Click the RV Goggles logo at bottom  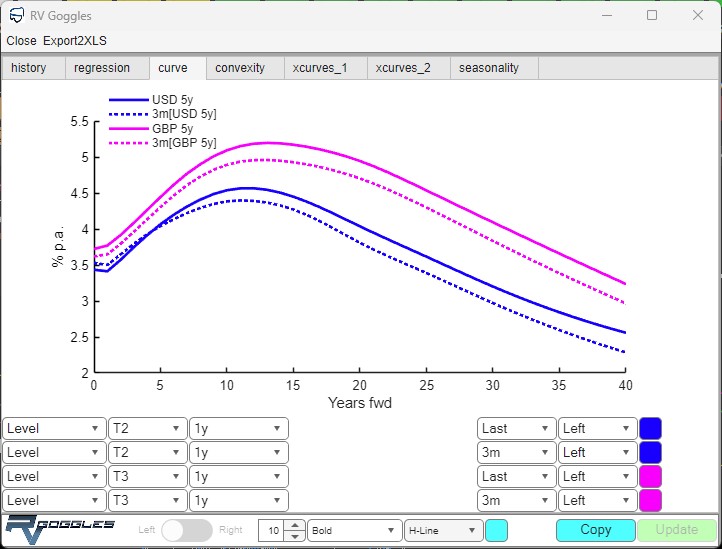(x=59, y=530)
